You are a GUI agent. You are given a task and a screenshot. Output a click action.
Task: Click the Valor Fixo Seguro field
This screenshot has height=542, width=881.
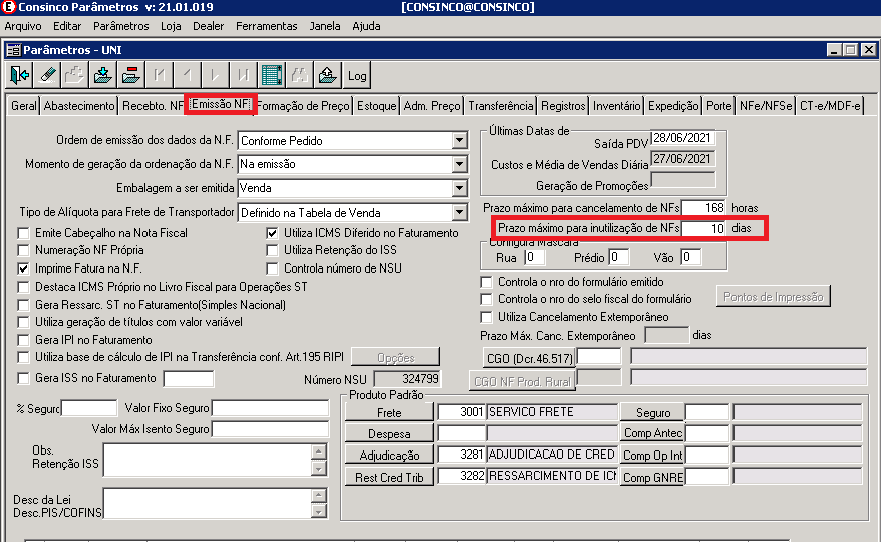coord(270,408)
